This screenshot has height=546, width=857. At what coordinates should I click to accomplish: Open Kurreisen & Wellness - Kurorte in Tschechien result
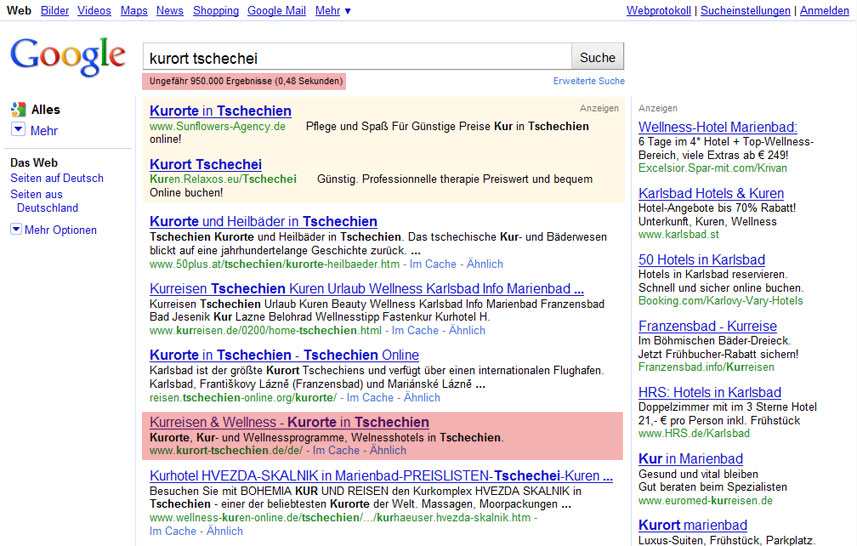(289, 422)
